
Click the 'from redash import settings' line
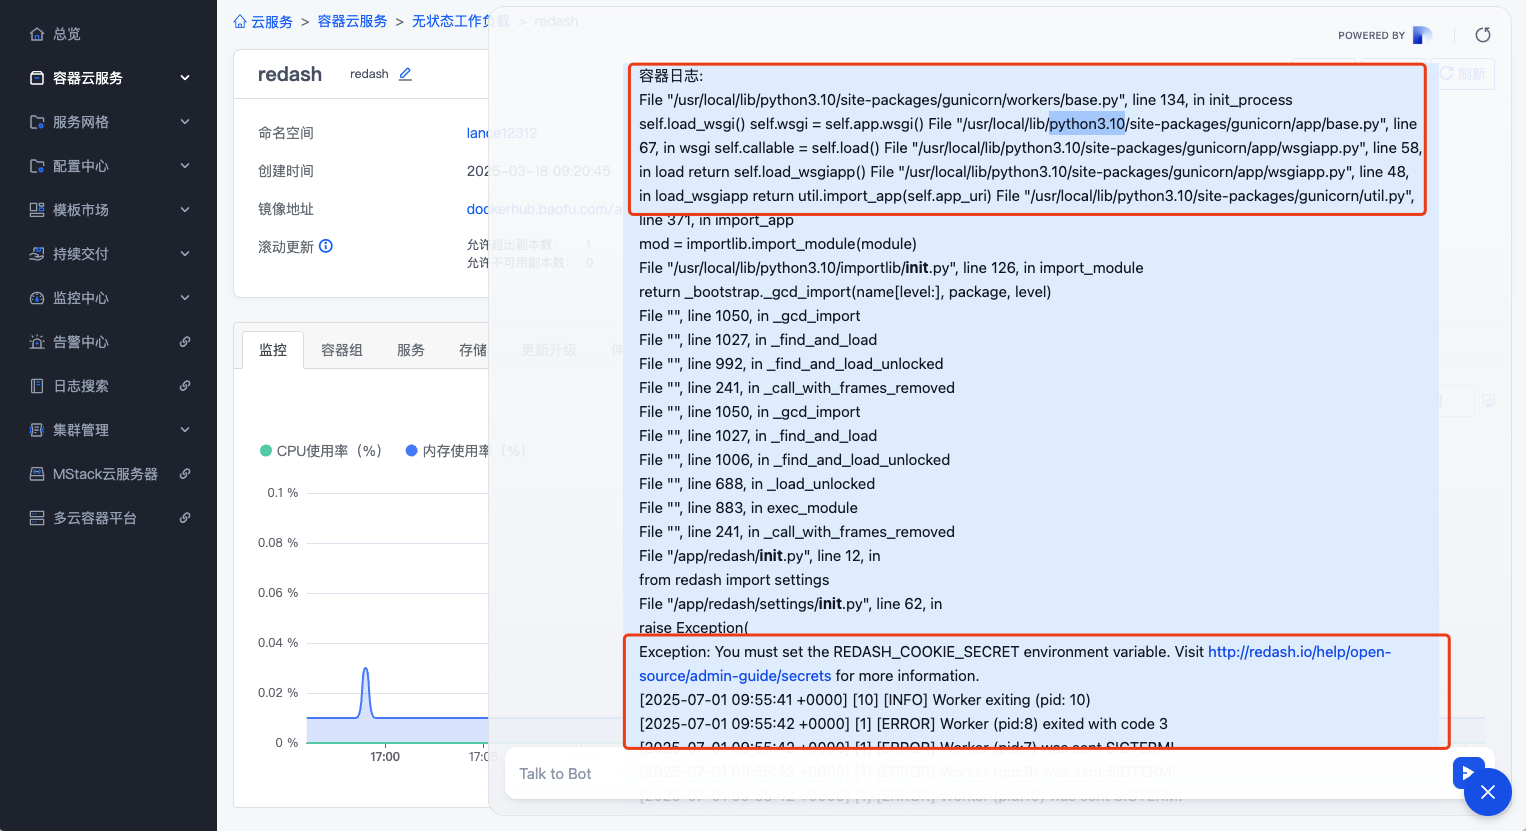[734, 580]
